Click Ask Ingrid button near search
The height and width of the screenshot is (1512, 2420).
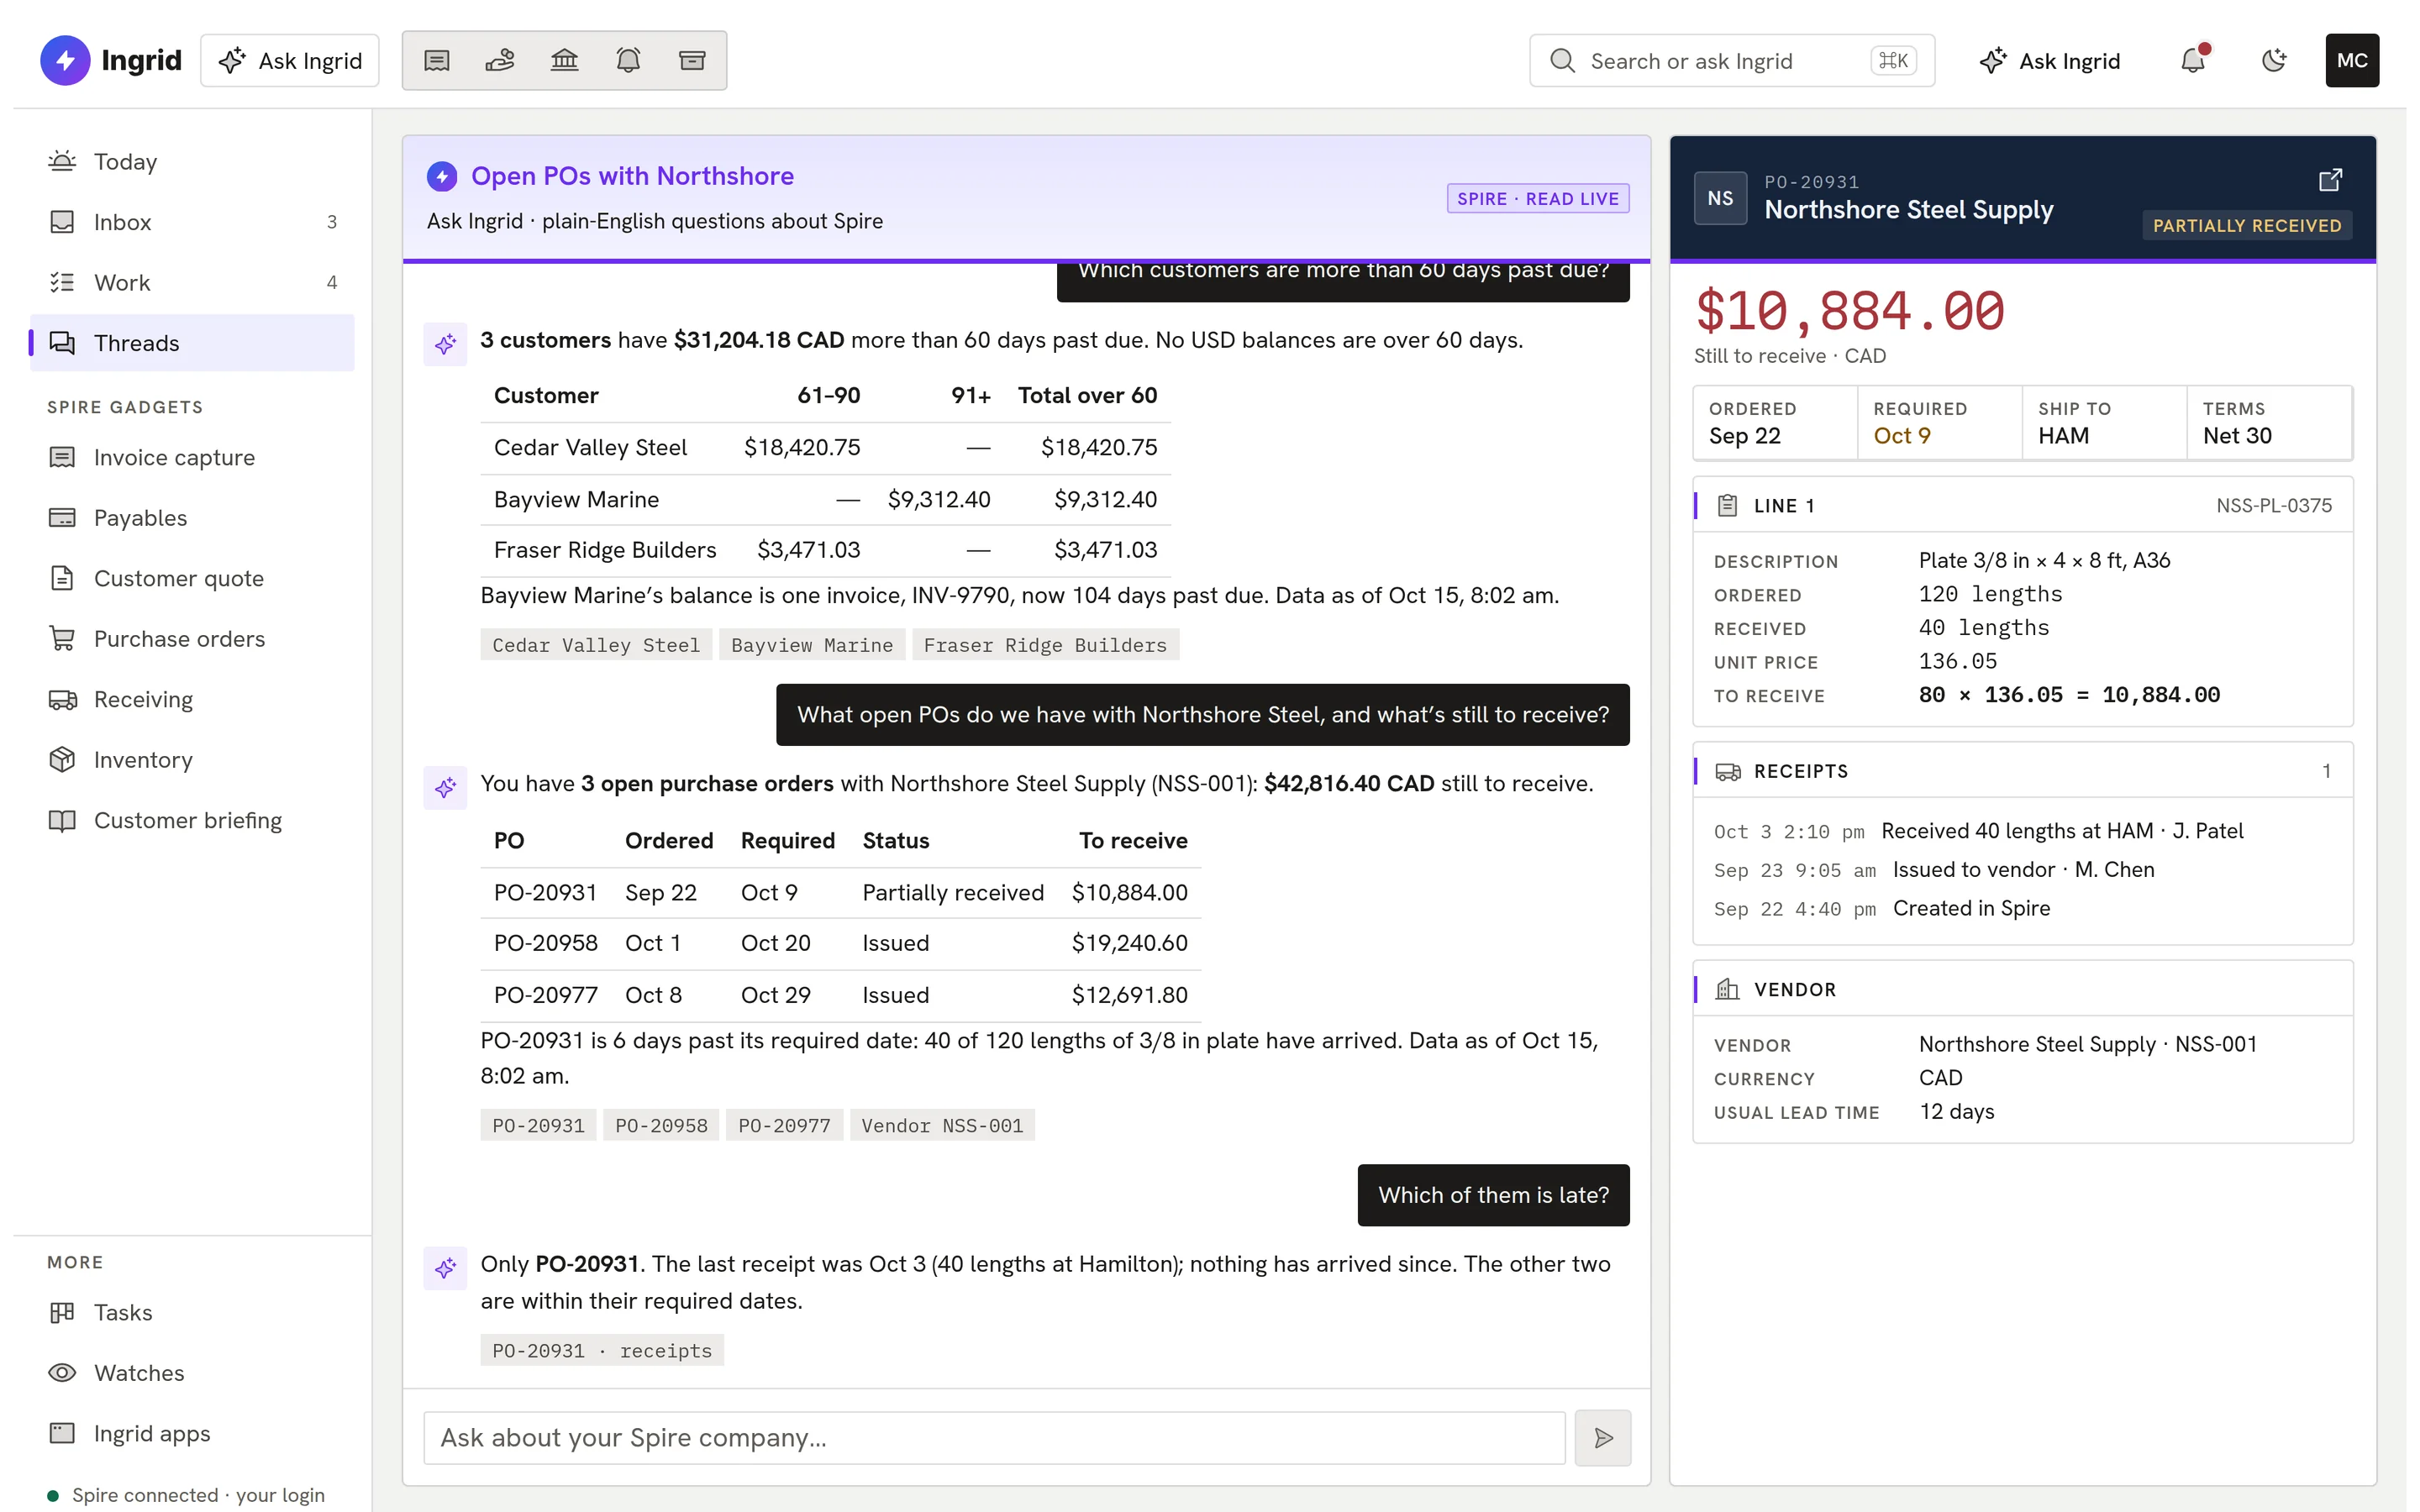click(2050, 61)
